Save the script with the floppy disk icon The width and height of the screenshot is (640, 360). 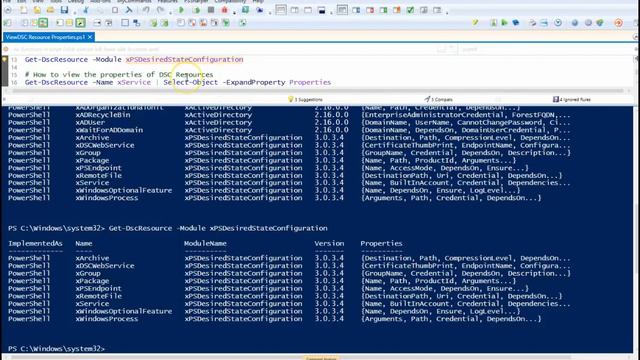(x=64, y=10)
